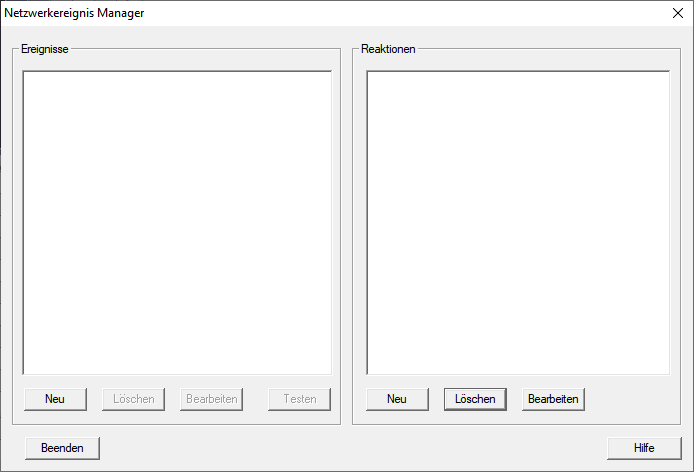Click the Reaktionen group label
This screenshot has width=694, height=472.
[388, 49]
